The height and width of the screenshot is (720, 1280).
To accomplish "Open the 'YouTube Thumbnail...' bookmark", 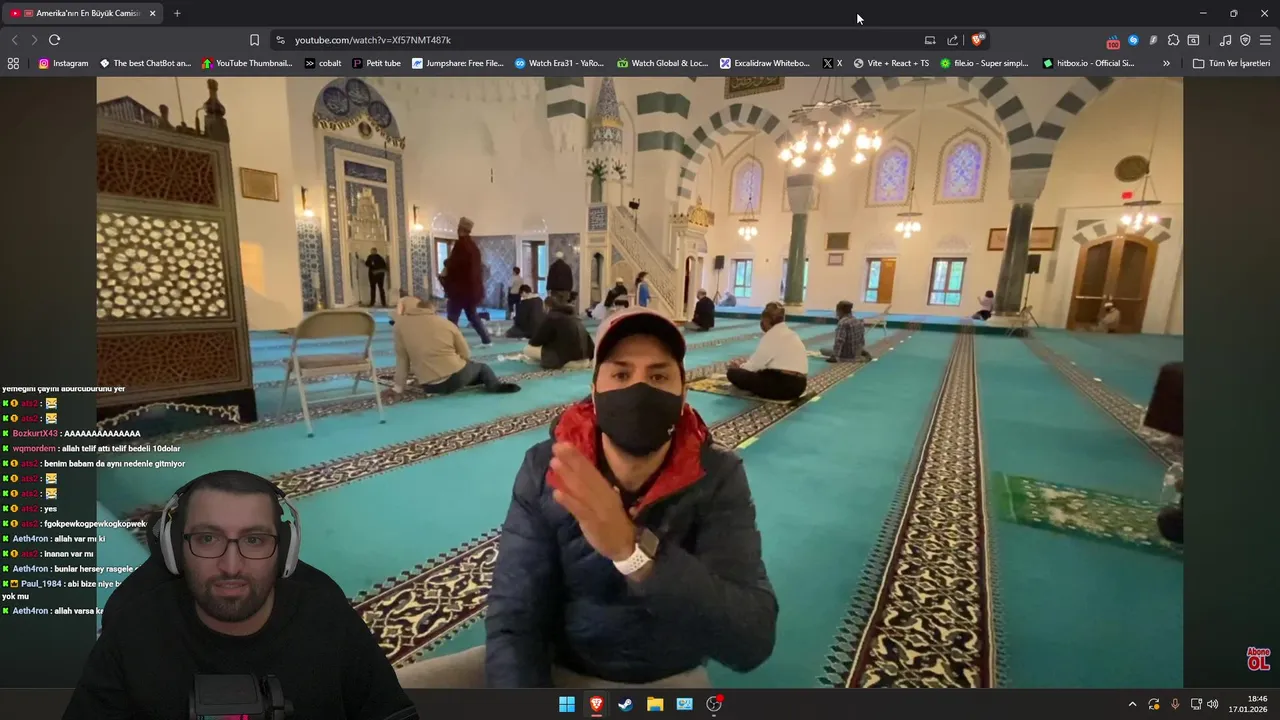I will pos(247,63).
